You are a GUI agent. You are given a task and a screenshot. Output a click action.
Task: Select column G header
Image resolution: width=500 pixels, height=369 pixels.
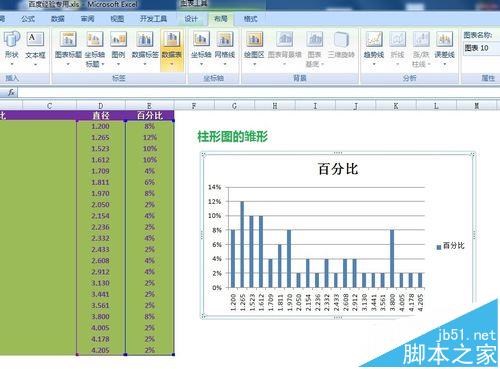(234, 106)
